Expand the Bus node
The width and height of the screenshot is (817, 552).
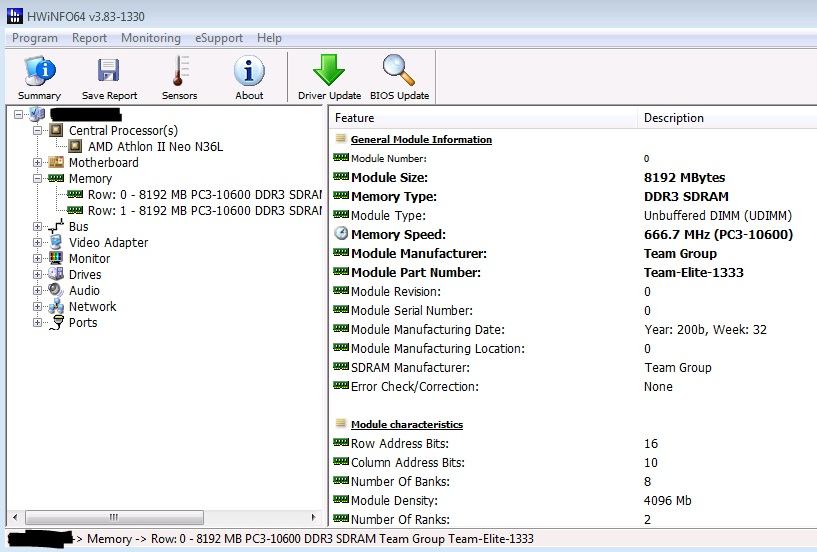(38, 226)
